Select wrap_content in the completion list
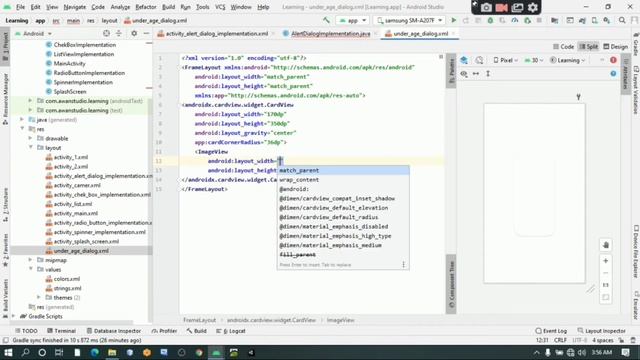Screen dimensions: 640x360 [x=343, y=180]
